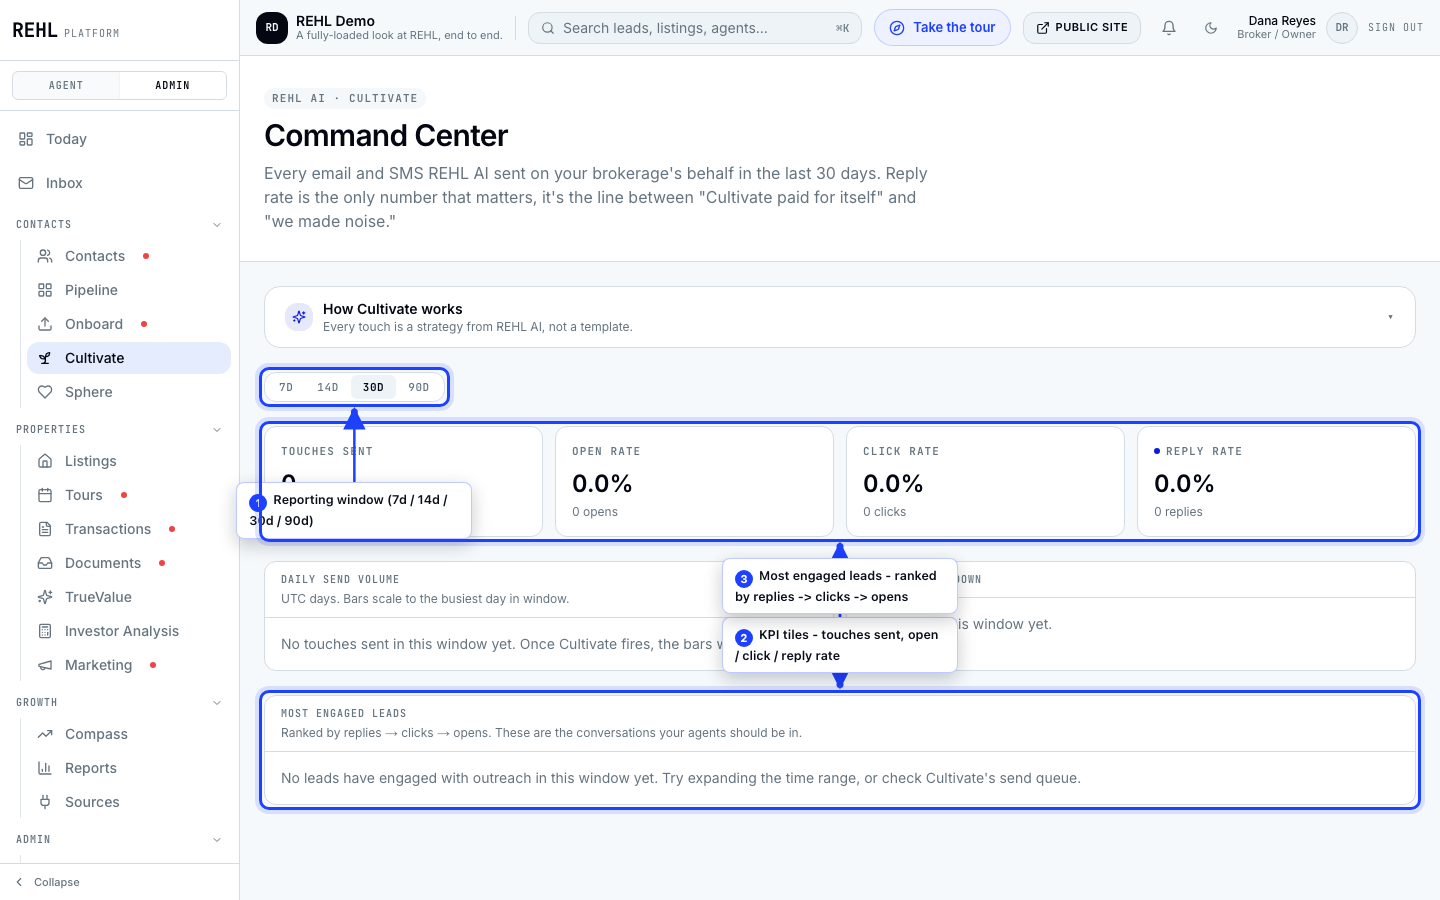Viewport: 1440px width, 900px height.
Task: Click the REHL AI · Cultivate breadcrumb
Action: pyautogui.click(x=345, y=98)
